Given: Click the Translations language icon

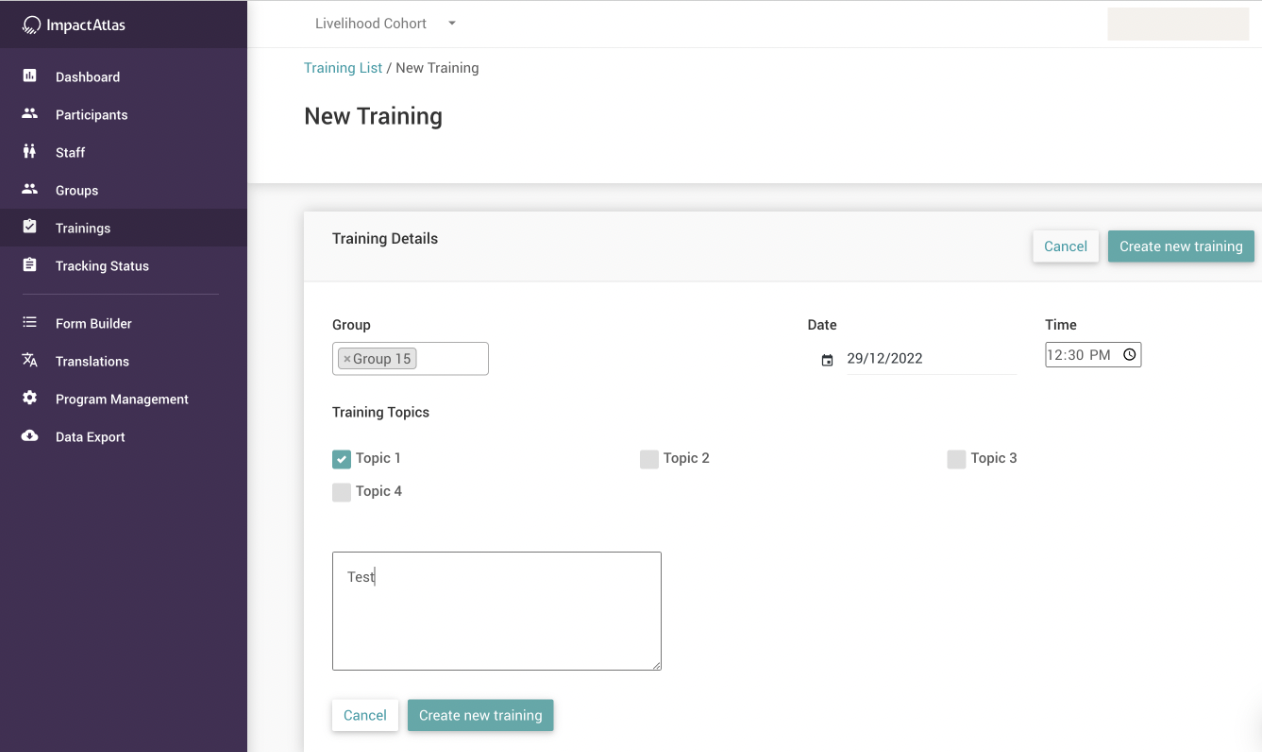Looking at the screenshot, I should pos(30,361).
